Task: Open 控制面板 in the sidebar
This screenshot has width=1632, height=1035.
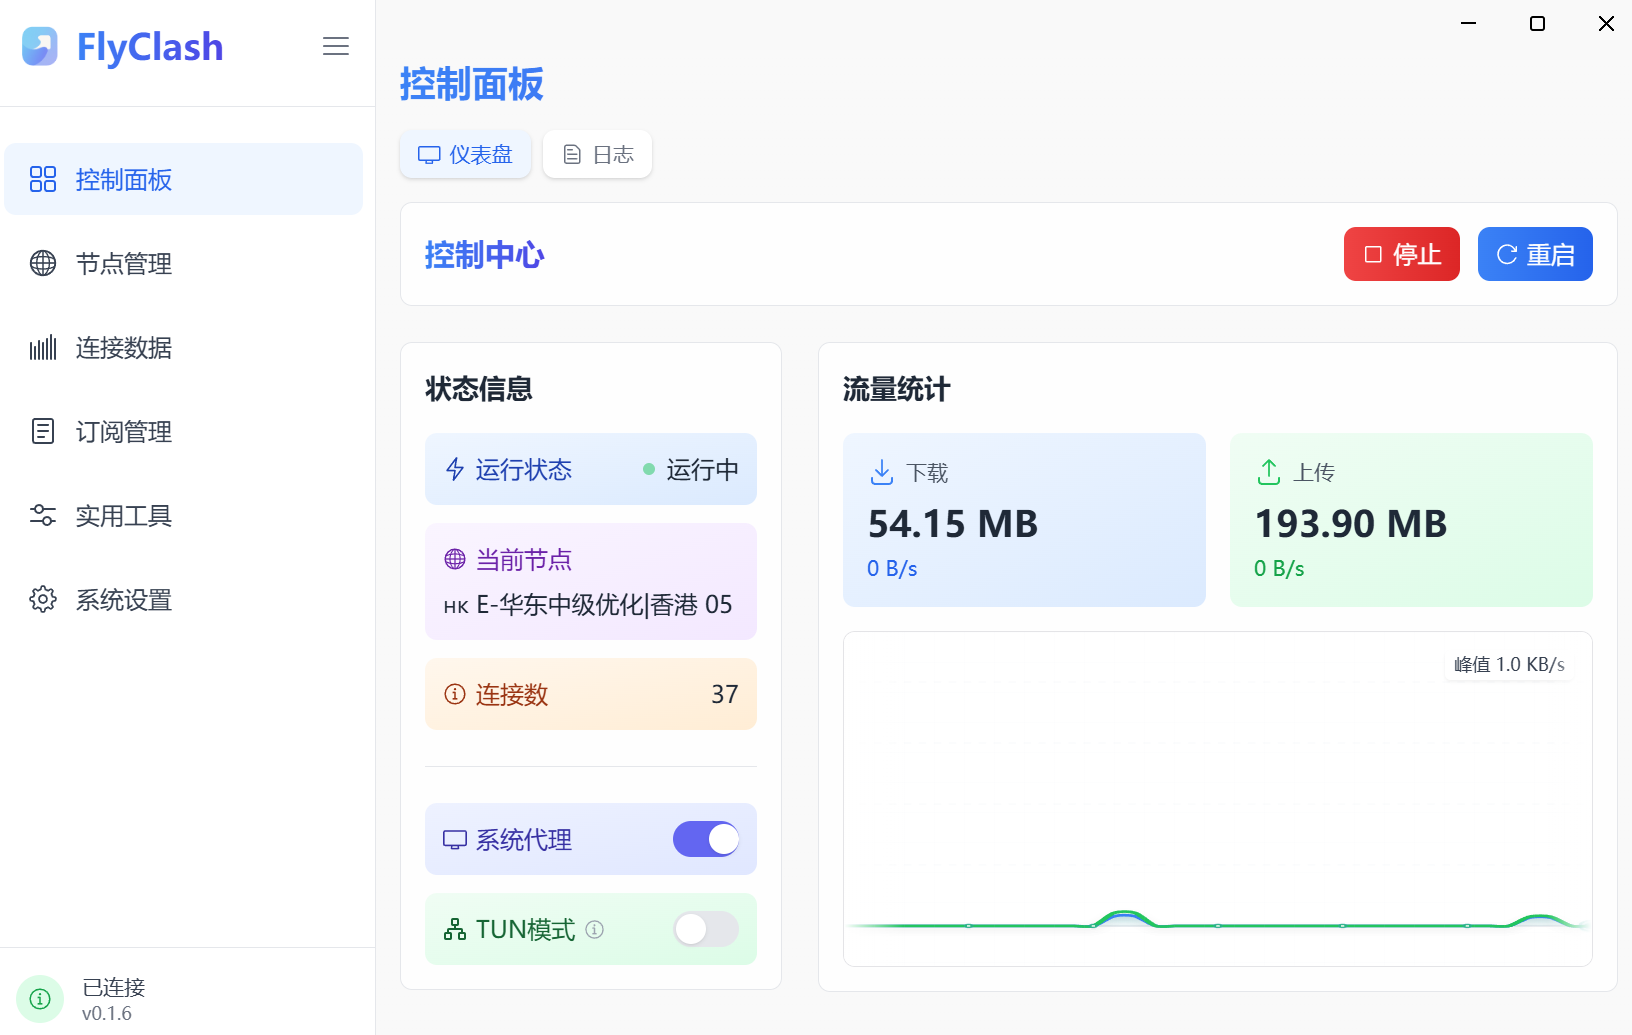Action: (x=184, y=179)
